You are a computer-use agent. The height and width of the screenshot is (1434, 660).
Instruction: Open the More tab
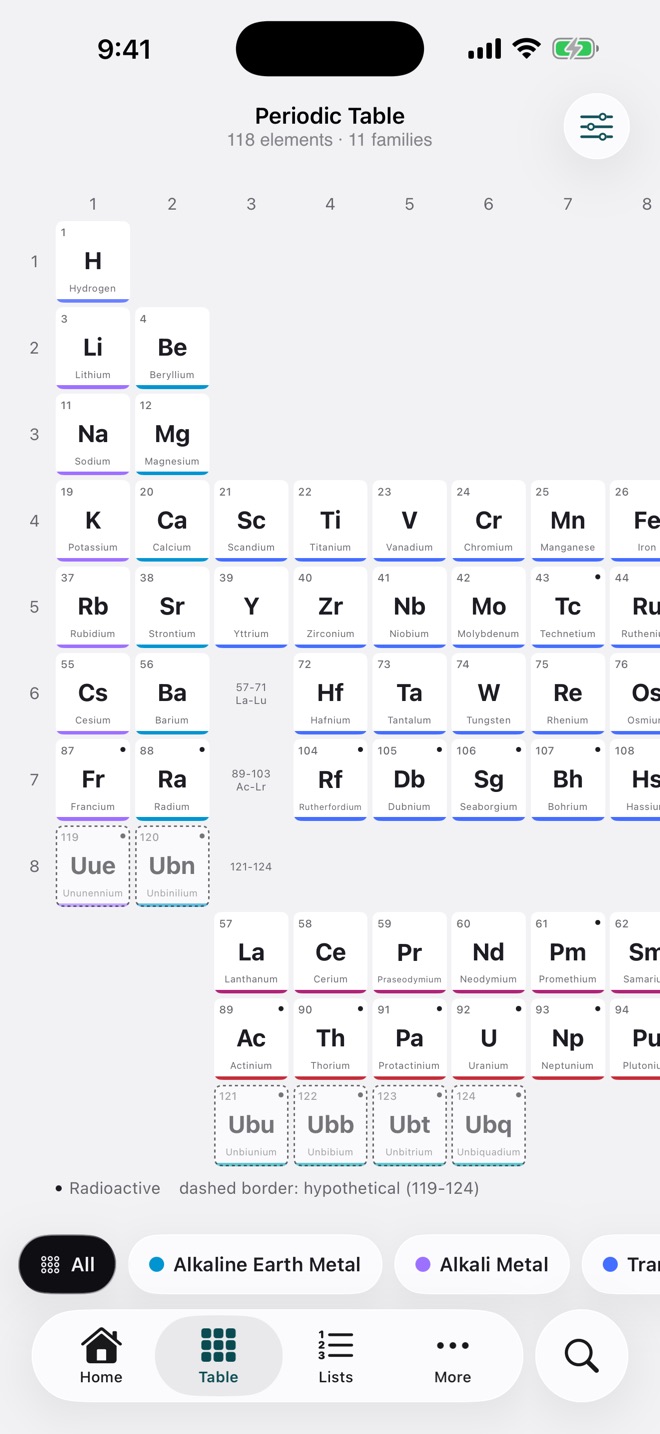pos(452,1356)
